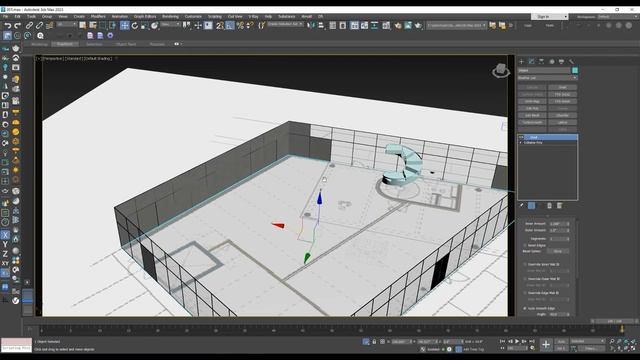Toggle Auto Smooth Edge checkbox

click(525, 309)
